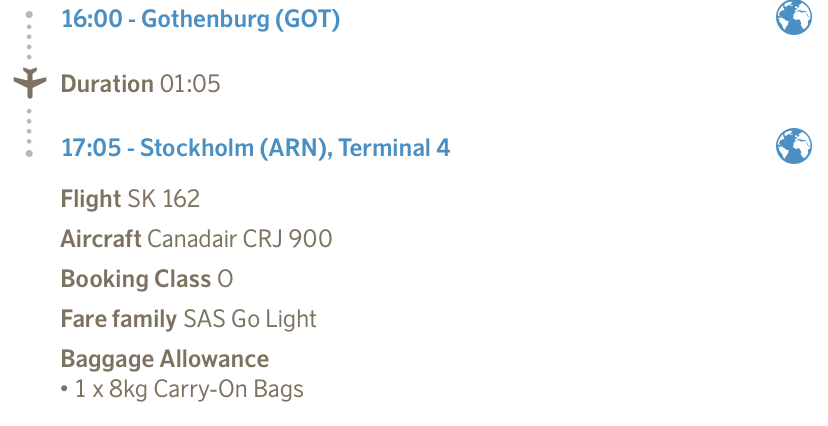The image size is (828, 426).
Task: Click the bold Aircraft label
Action: pyautogui.click(x=101, y=239)
